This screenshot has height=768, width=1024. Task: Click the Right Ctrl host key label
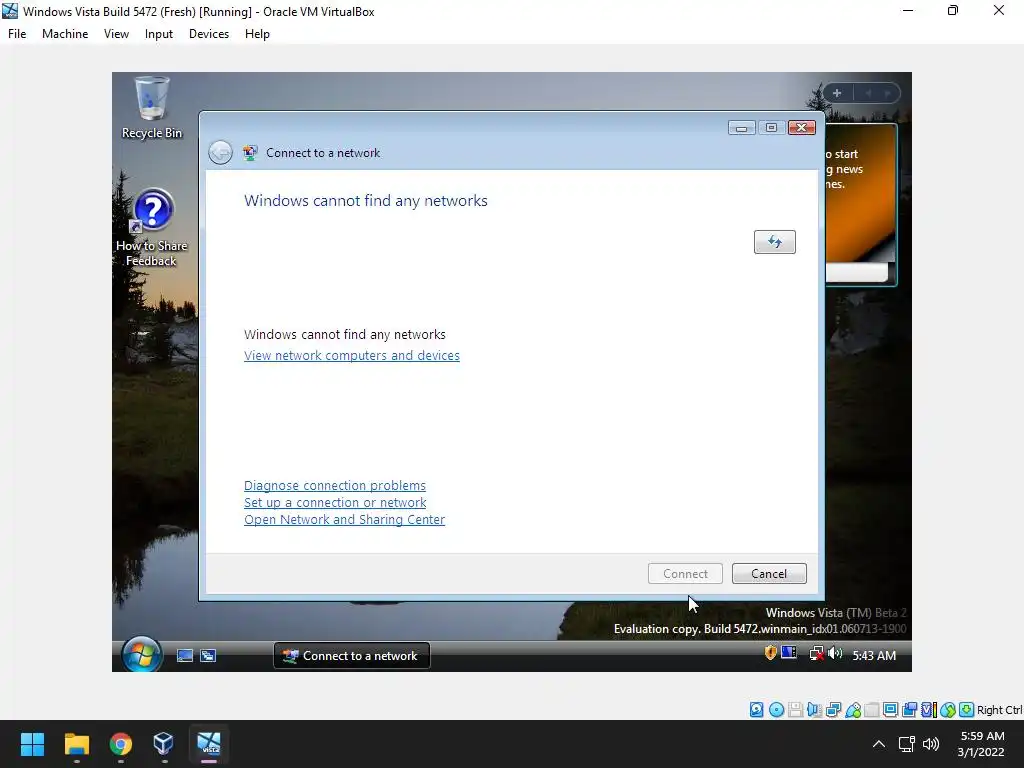click(999, 710)
